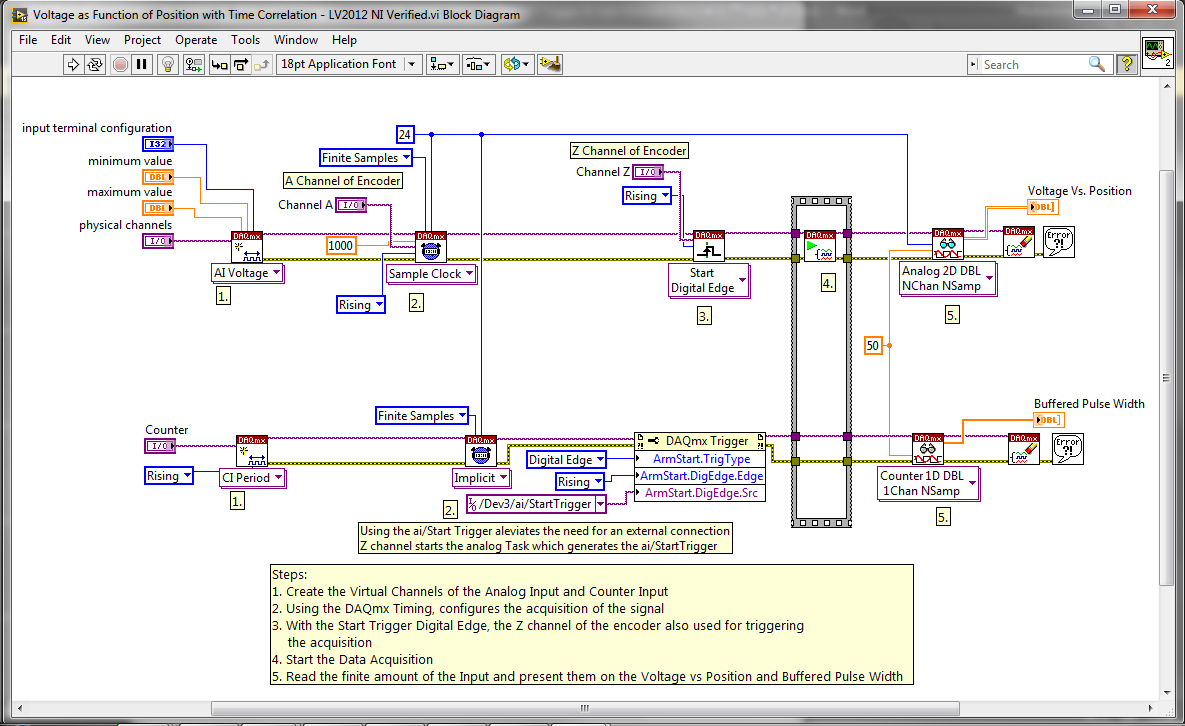The height and width of the screenshot is (726, 1185).
Task: Select the physical channels I/O terminal
Action: pos(158,241)
